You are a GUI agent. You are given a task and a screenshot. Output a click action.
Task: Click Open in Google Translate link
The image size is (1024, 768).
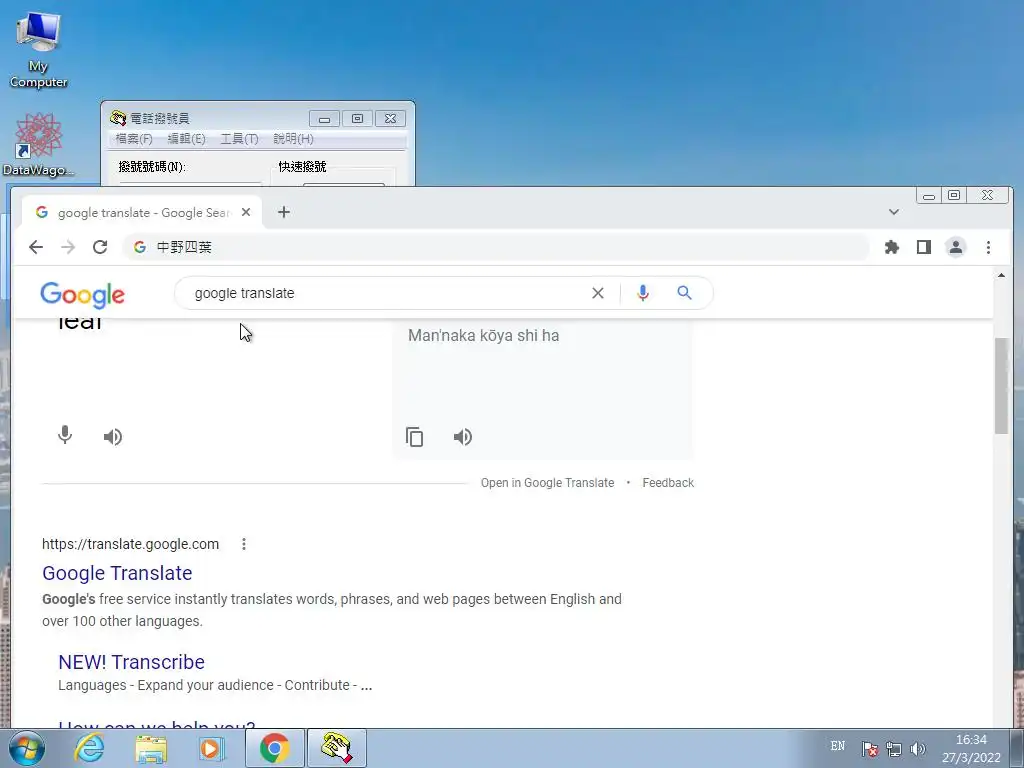547,483
